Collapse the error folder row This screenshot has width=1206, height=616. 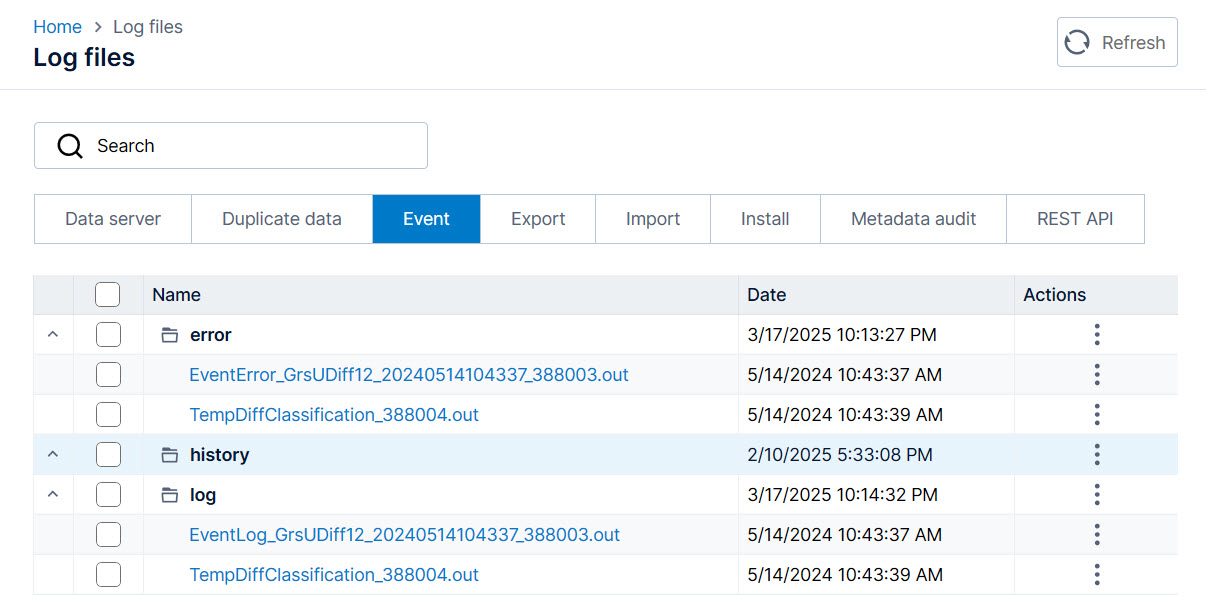coord(53,335)
